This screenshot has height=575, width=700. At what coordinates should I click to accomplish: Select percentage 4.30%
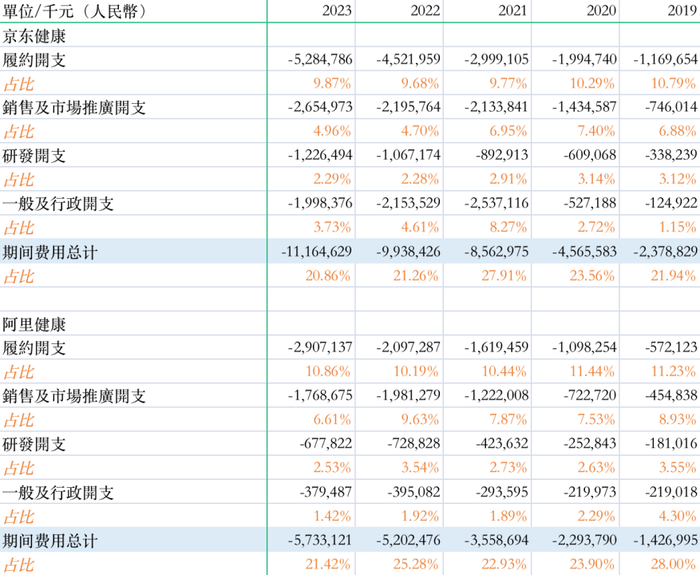[677, 516]
